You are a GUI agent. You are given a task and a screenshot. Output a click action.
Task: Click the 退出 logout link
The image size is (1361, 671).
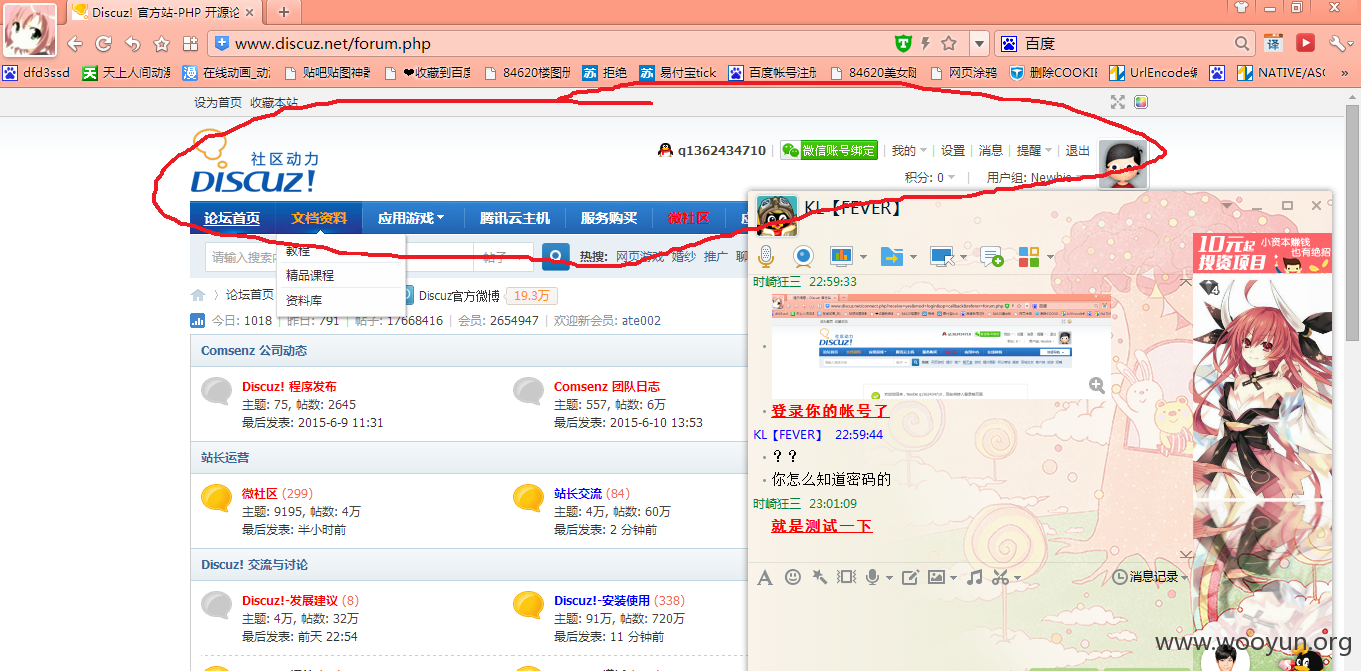(x=1078, y=150)
